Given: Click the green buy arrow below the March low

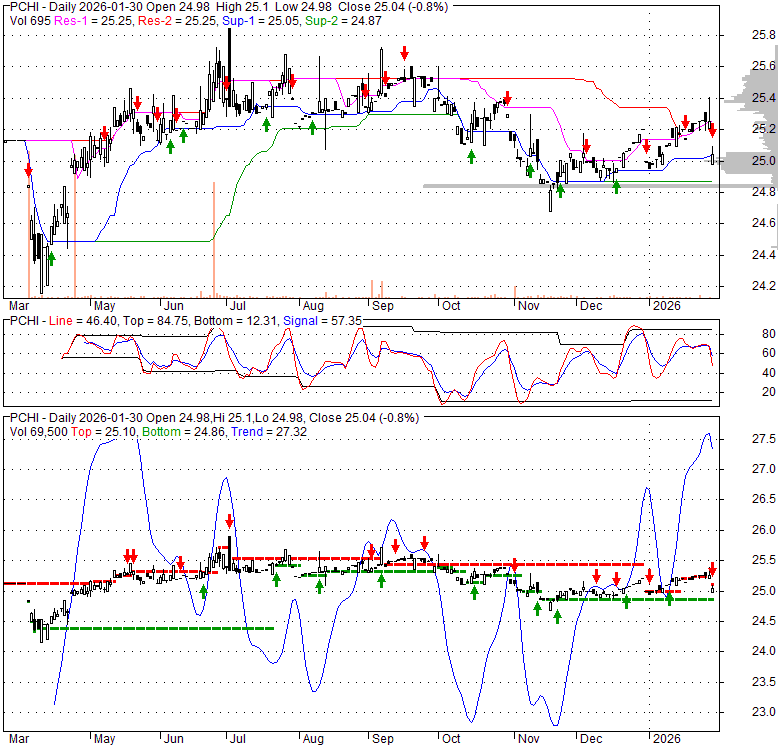Looking at the screenshot, I should tap(51, 259).
